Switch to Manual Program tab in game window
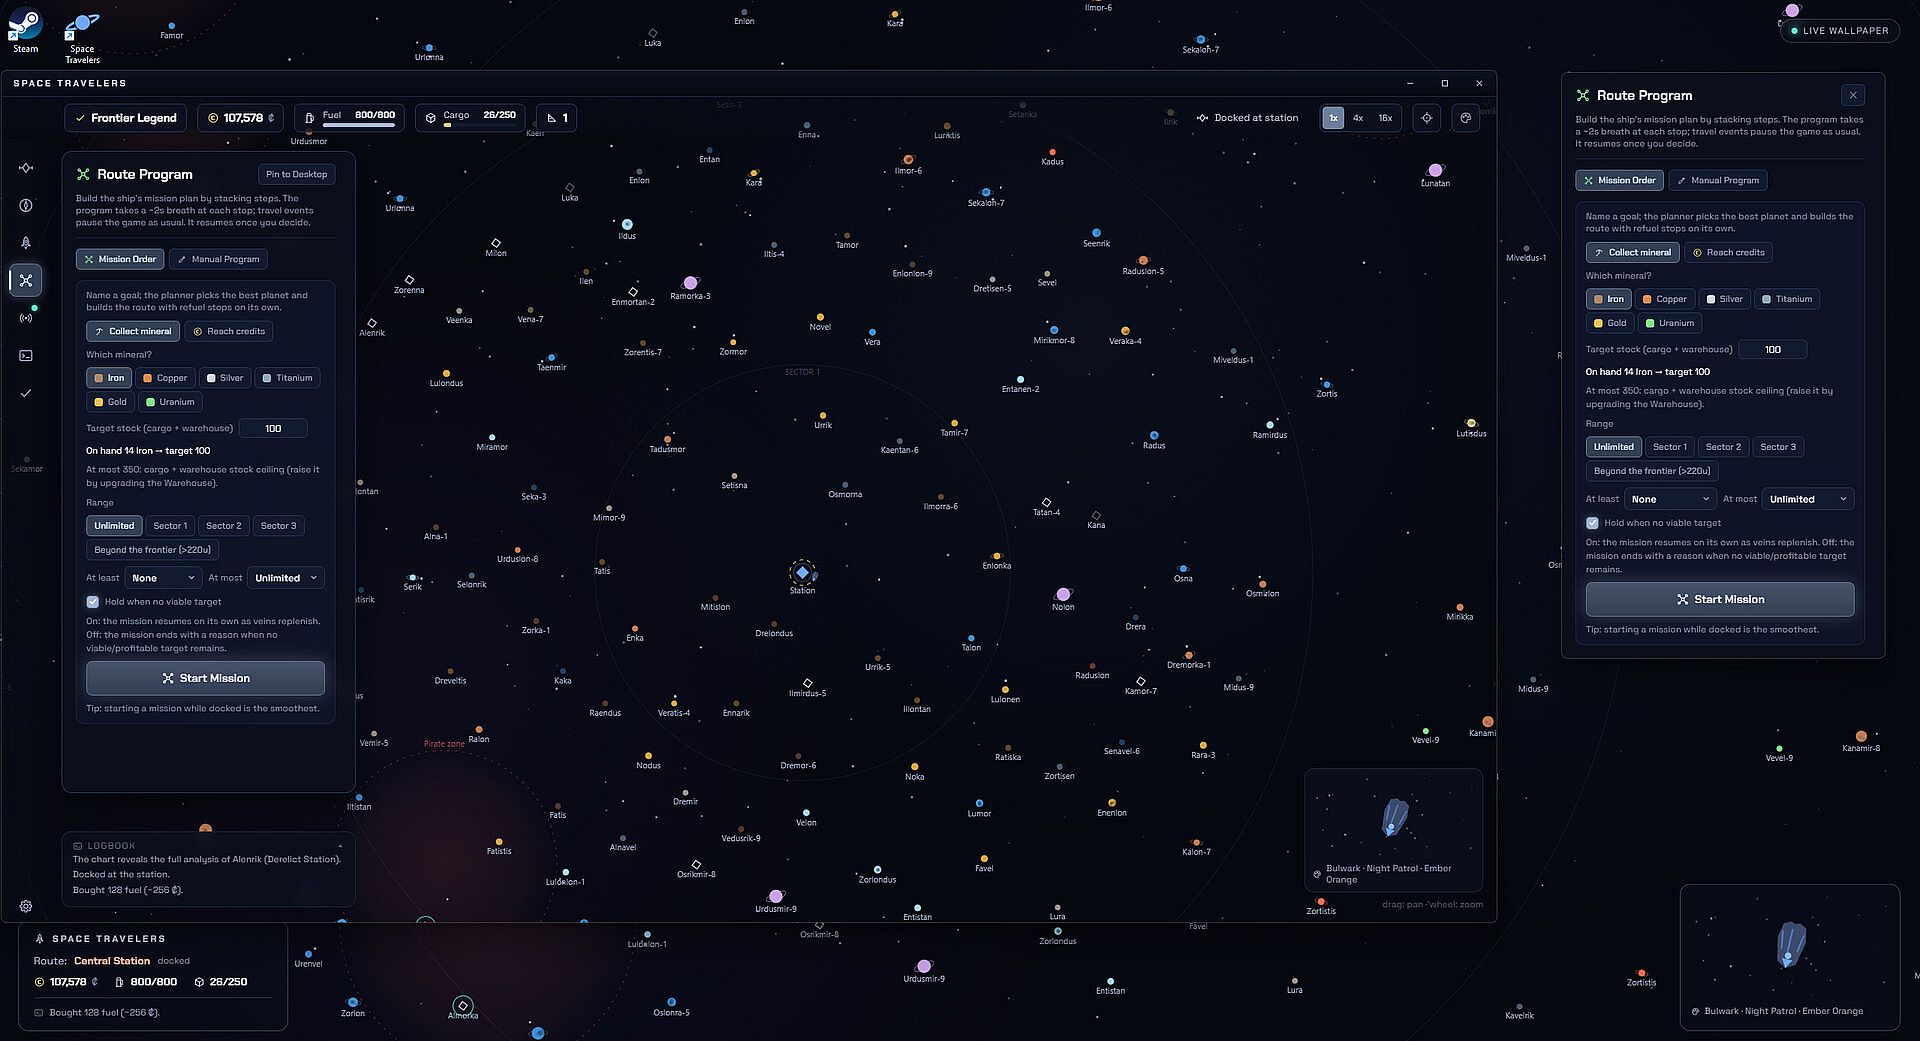This screenshot has height=1041, width=1920. click(x=218, y=259)
